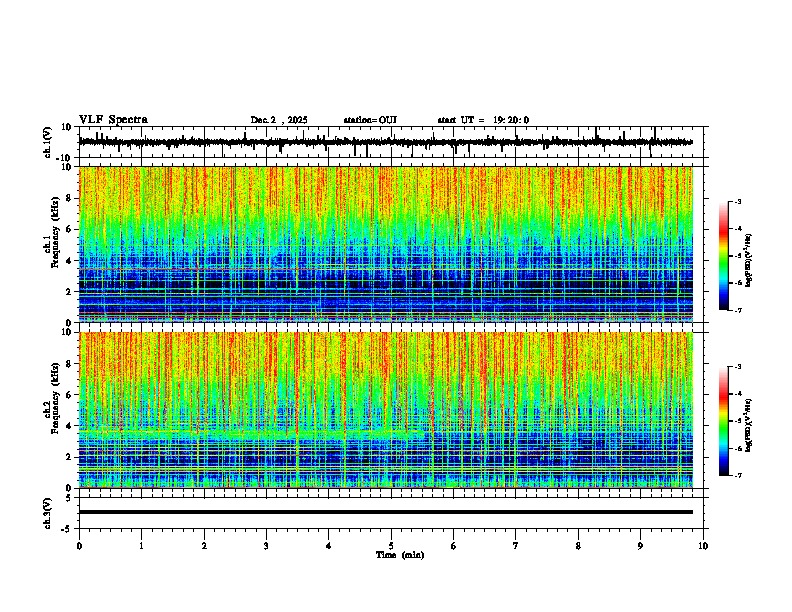Screen dimensions: 792x612
Task: Click the "ch.1(V)" waveform axis label
Action: coord(47,143)
